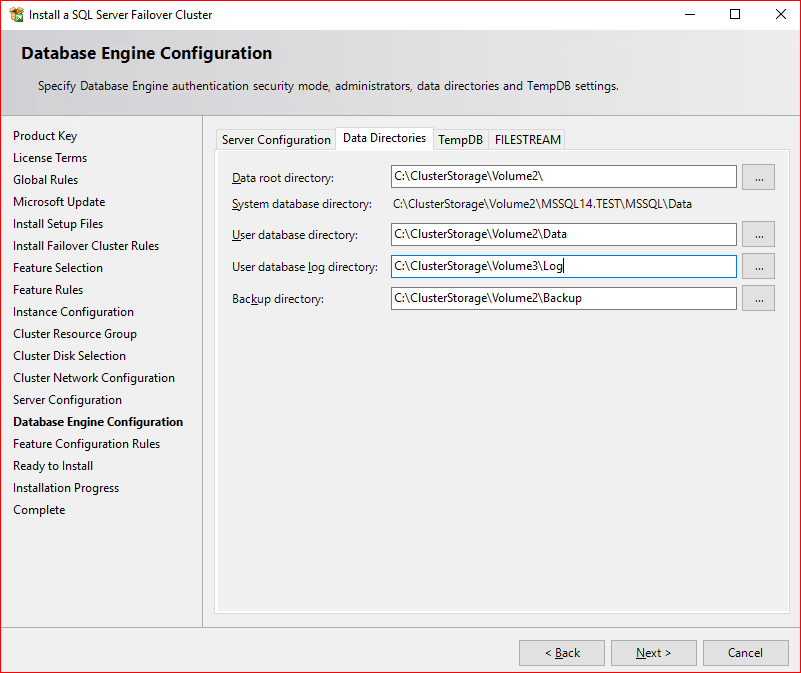
Task: Open the FILESTREAM tab
Action: (528, 140)
